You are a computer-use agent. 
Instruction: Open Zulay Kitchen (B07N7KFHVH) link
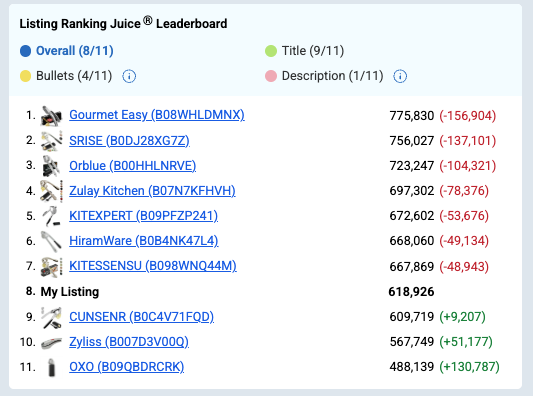(x=152, y=191)
